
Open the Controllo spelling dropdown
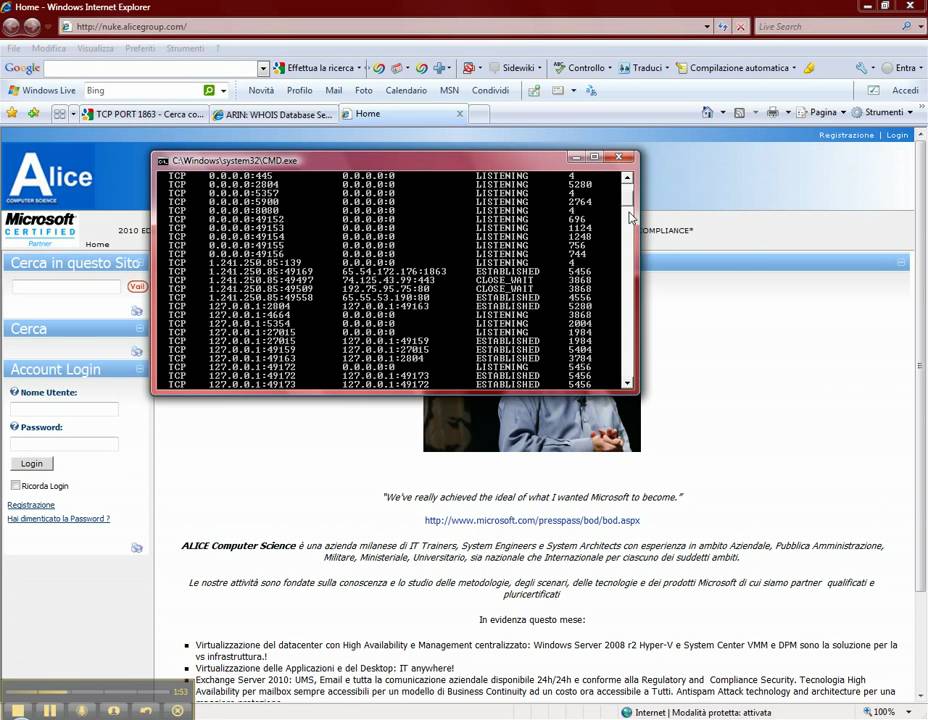point(583,67)
